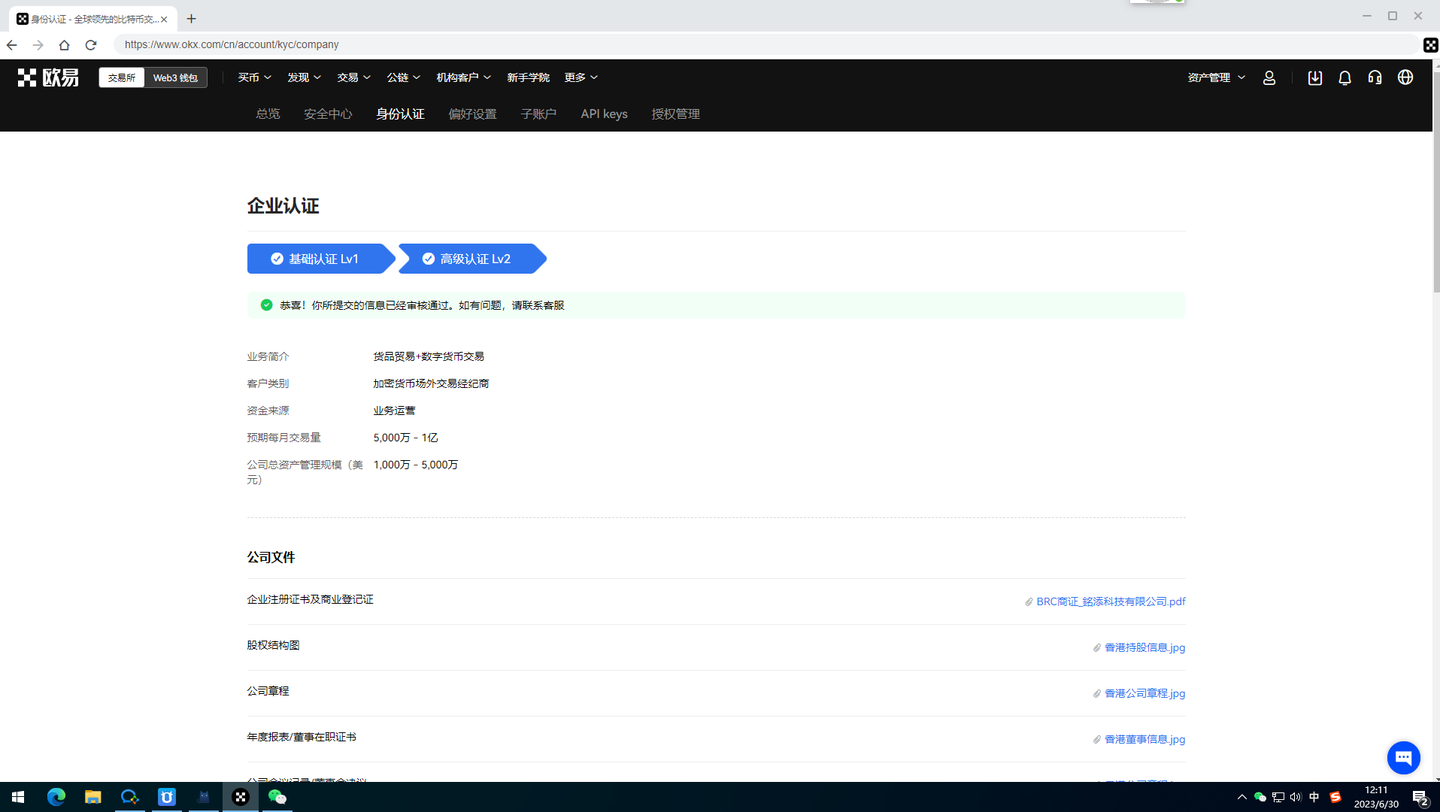1440x812 pixels.
Task: Open the Windows notification center
Action: (x=1420, y=797)
